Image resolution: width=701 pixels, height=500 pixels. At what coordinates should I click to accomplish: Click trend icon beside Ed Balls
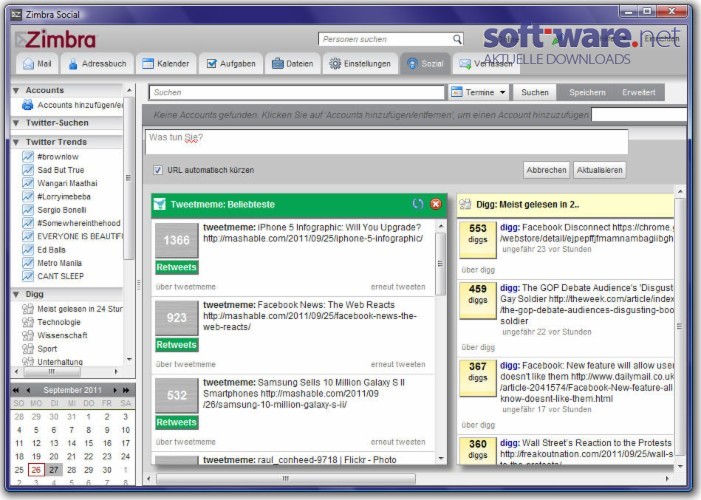tap(28, 250)
